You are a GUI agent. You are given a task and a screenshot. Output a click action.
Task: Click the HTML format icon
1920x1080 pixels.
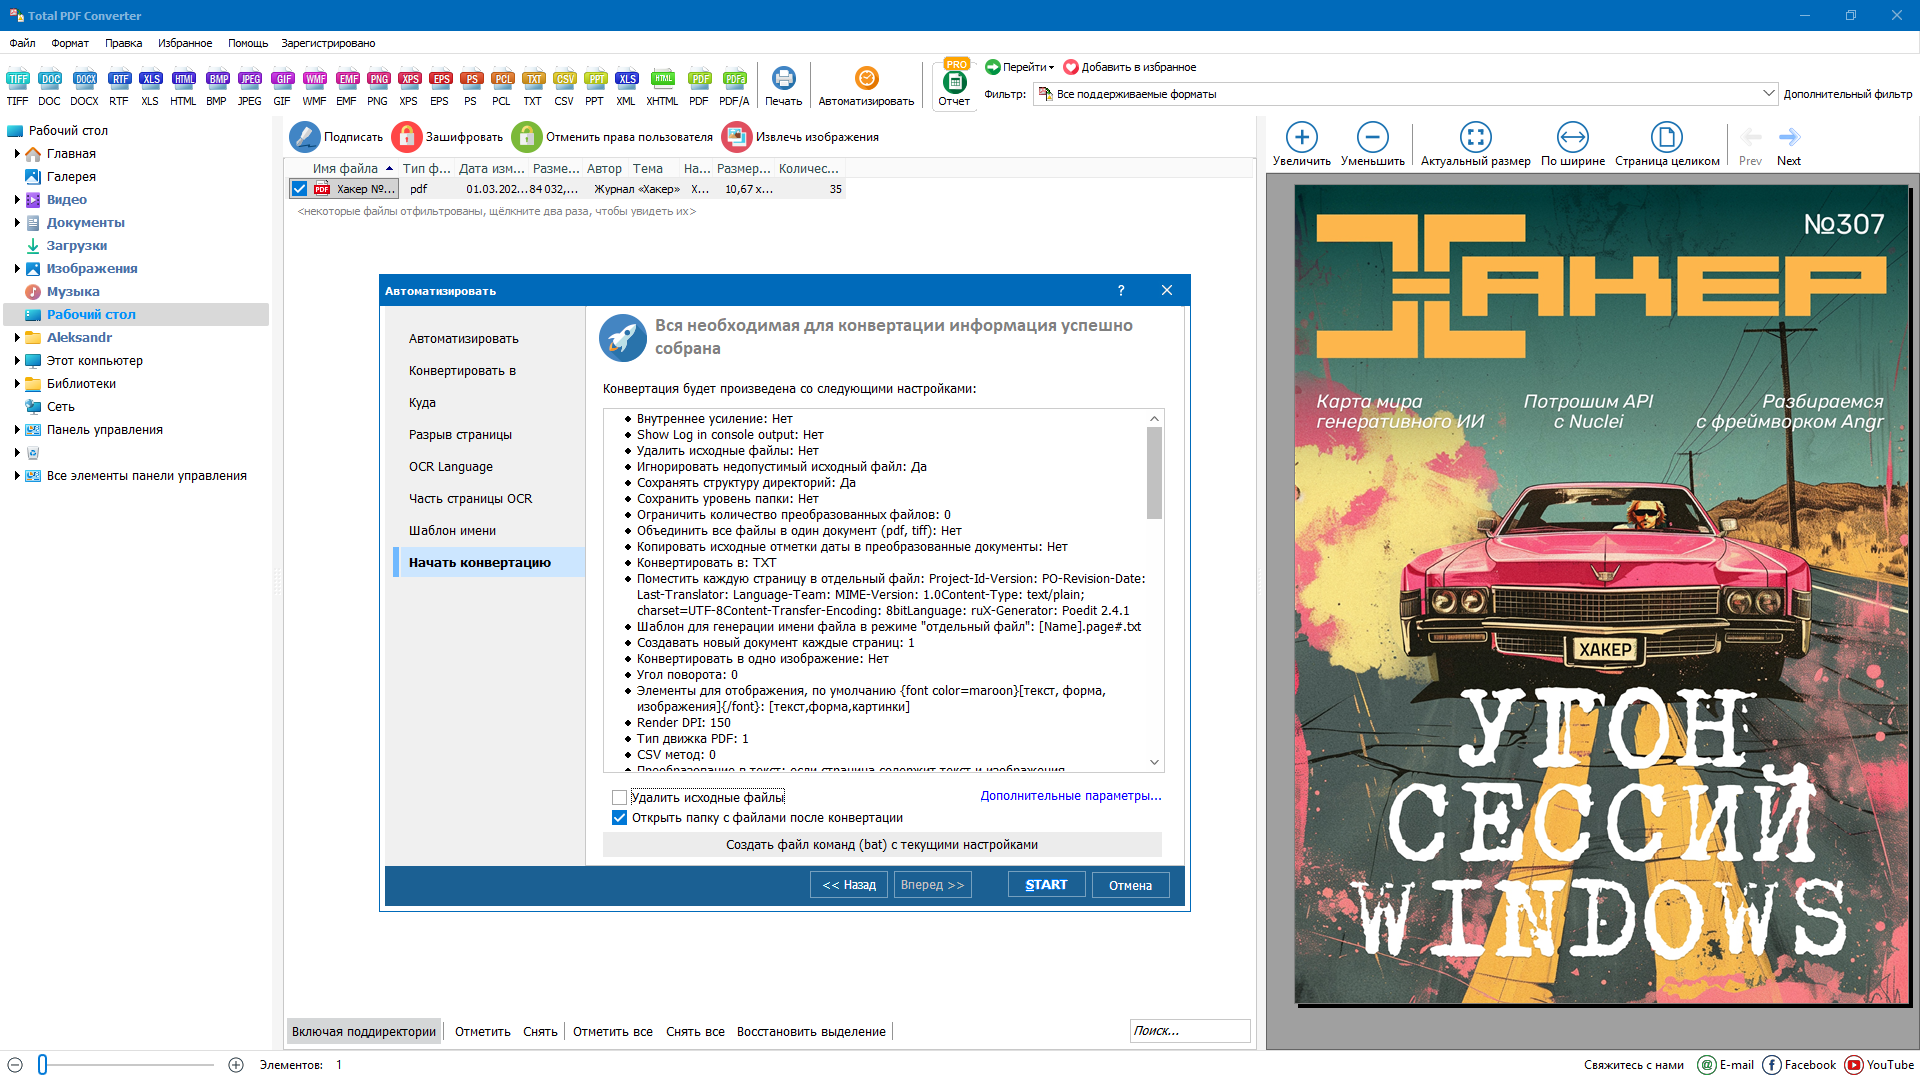(x=183, y=87)
